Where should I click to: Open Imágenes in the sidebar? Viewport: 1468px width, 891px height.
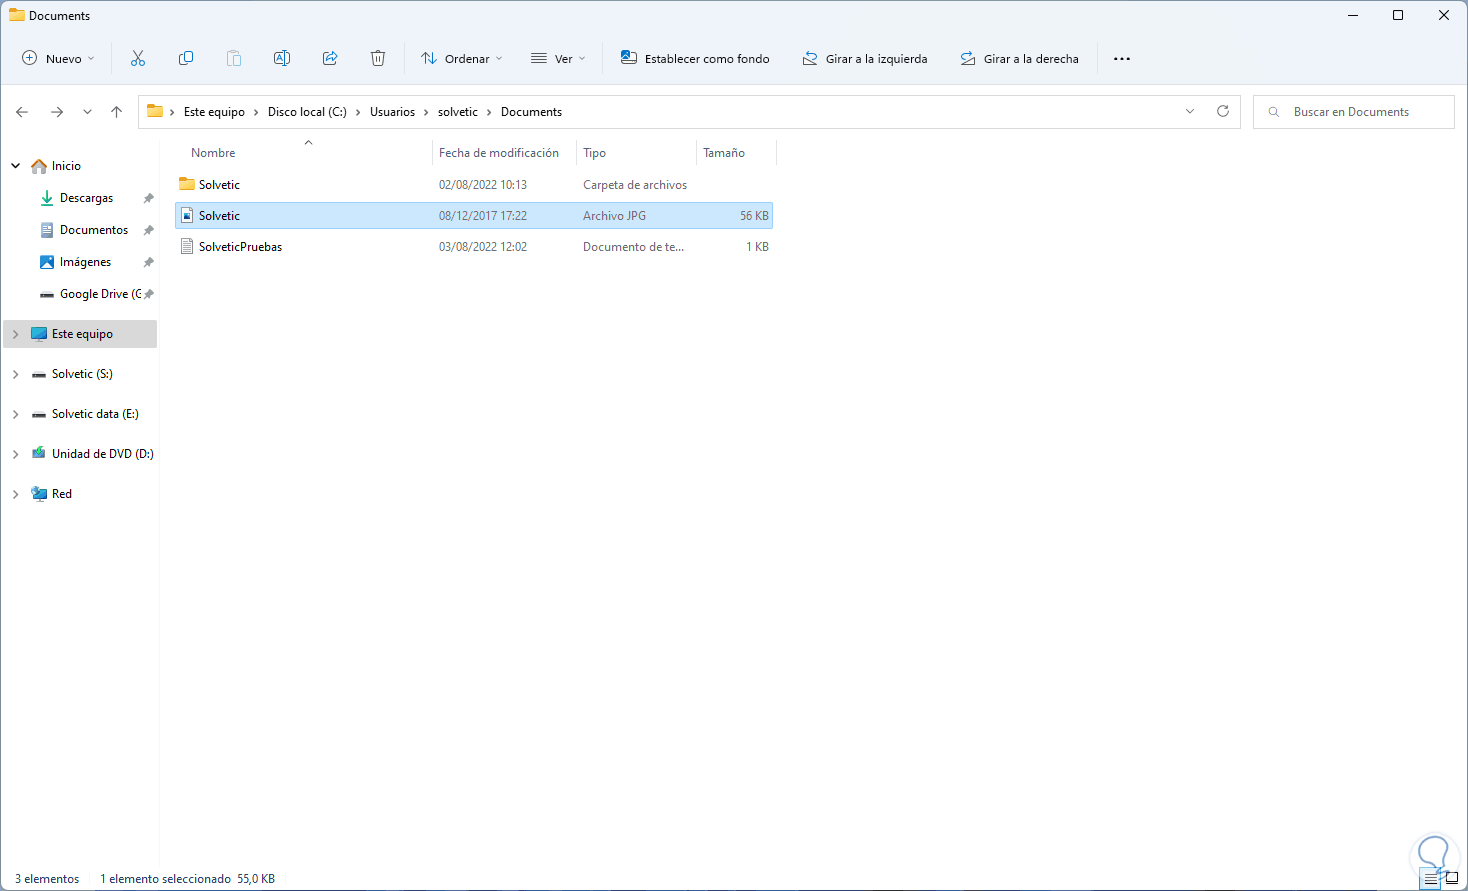[x=85, y=262]
